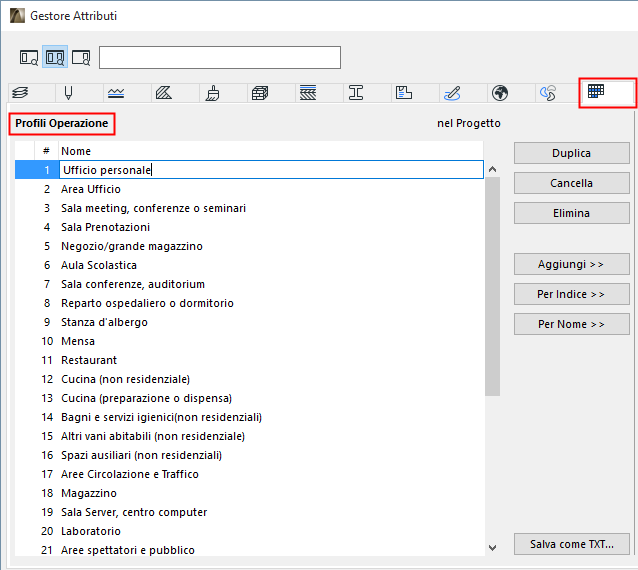
Task: Open the Markup Styles tab
Action: tap(452, 93)
